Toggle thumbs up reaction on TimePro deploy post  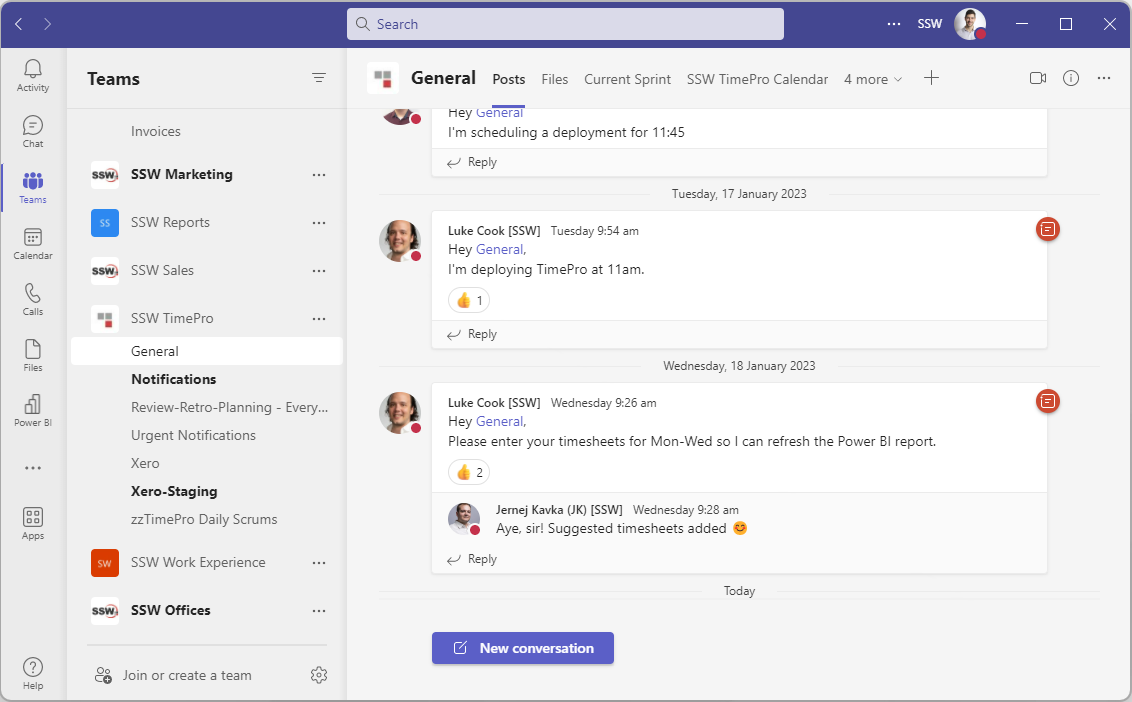469,300
